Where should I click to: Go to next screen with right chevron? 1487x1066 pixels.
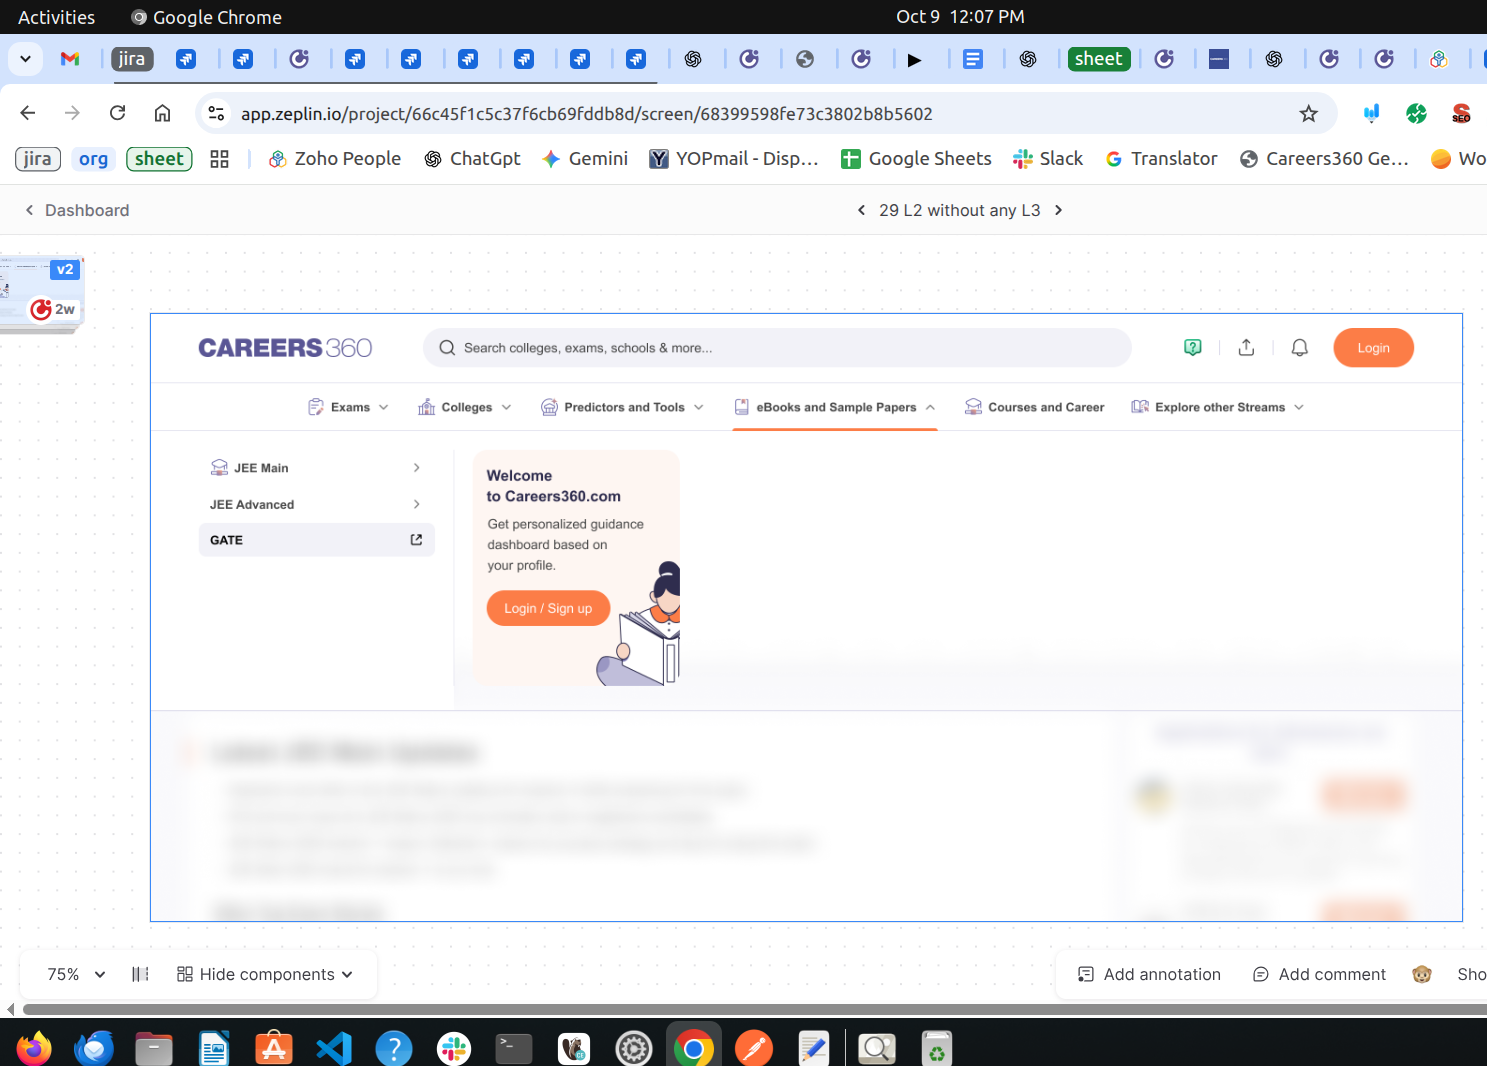coord(1059,210)
